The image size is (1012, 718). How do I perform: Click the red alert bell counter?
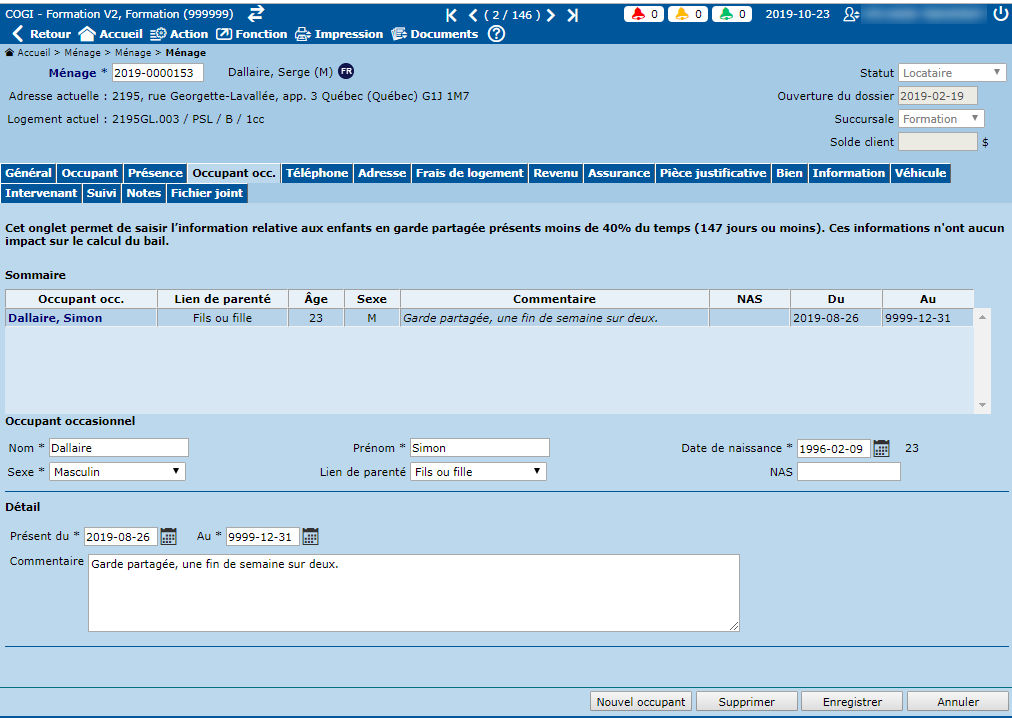pos(643,14)
